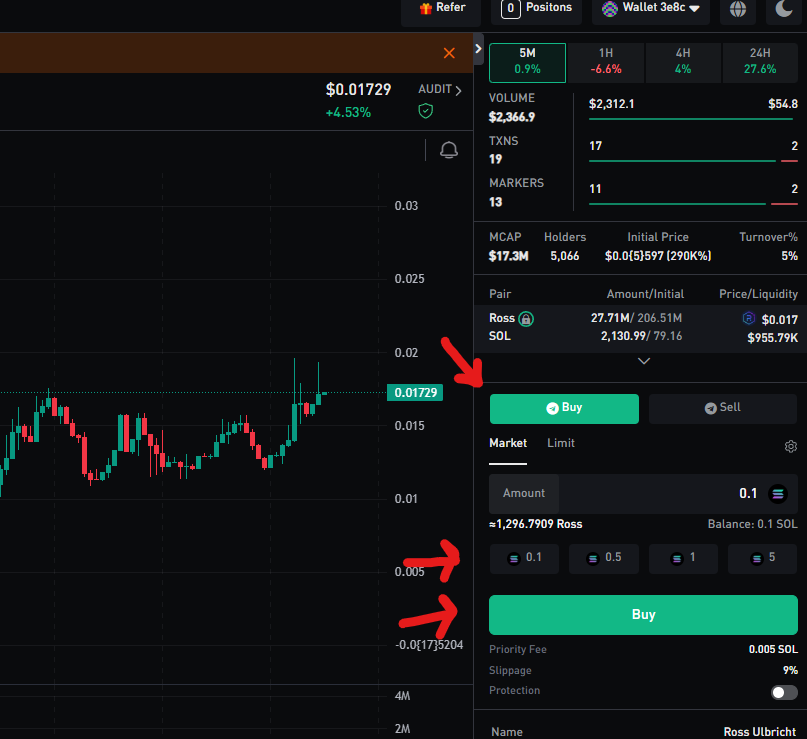Click the price alert bell icon
Screen dimensions: 807x739
pyautogui.click(x=449, y=150)
